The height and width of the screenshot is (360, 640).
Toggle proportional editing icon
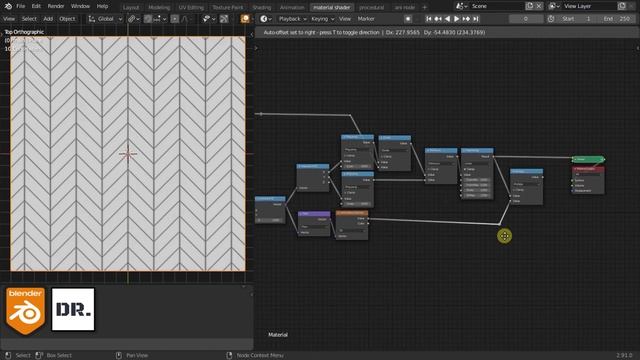[x=175, y=19]
